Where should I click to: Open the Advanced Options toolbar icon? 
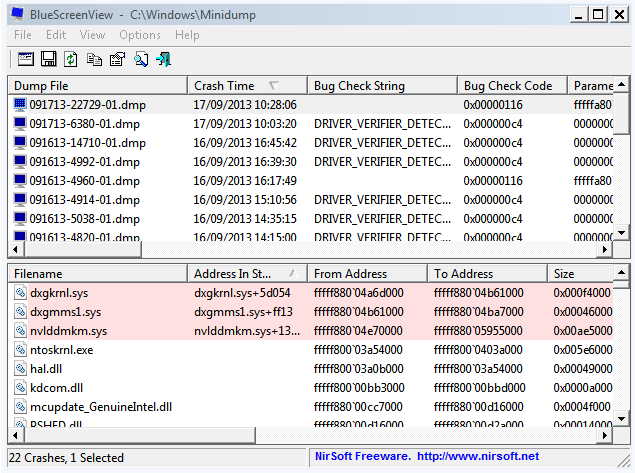click(x=26, y=59)
